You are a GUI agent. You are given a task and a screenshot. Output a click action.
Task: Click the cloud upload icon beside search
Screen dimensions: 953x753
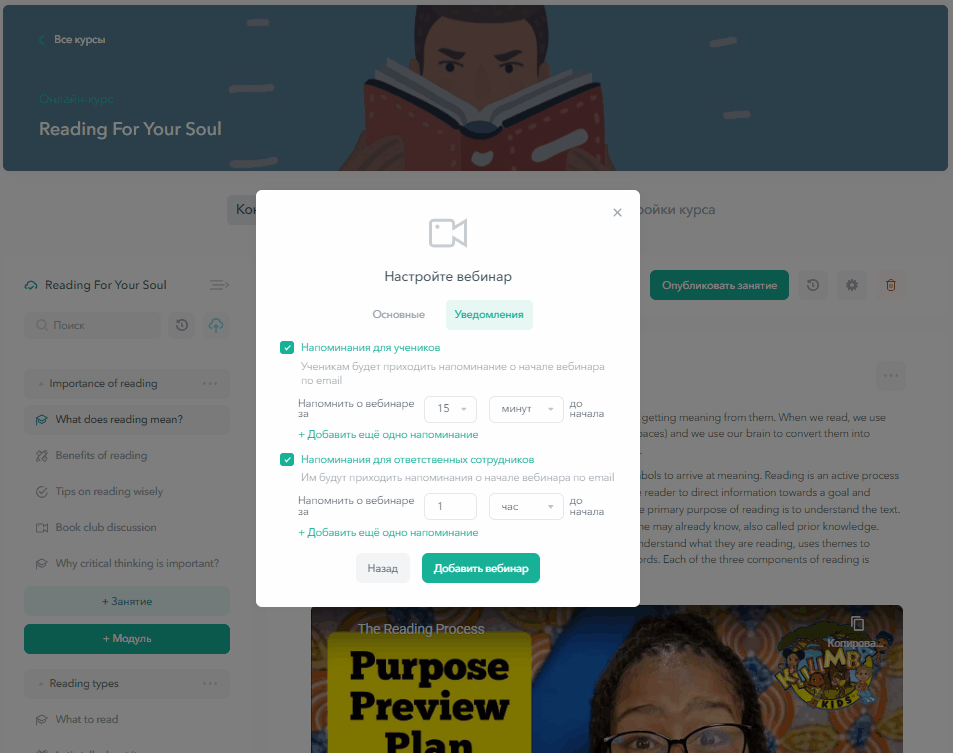pyautogui.click(x=216, y=325)
